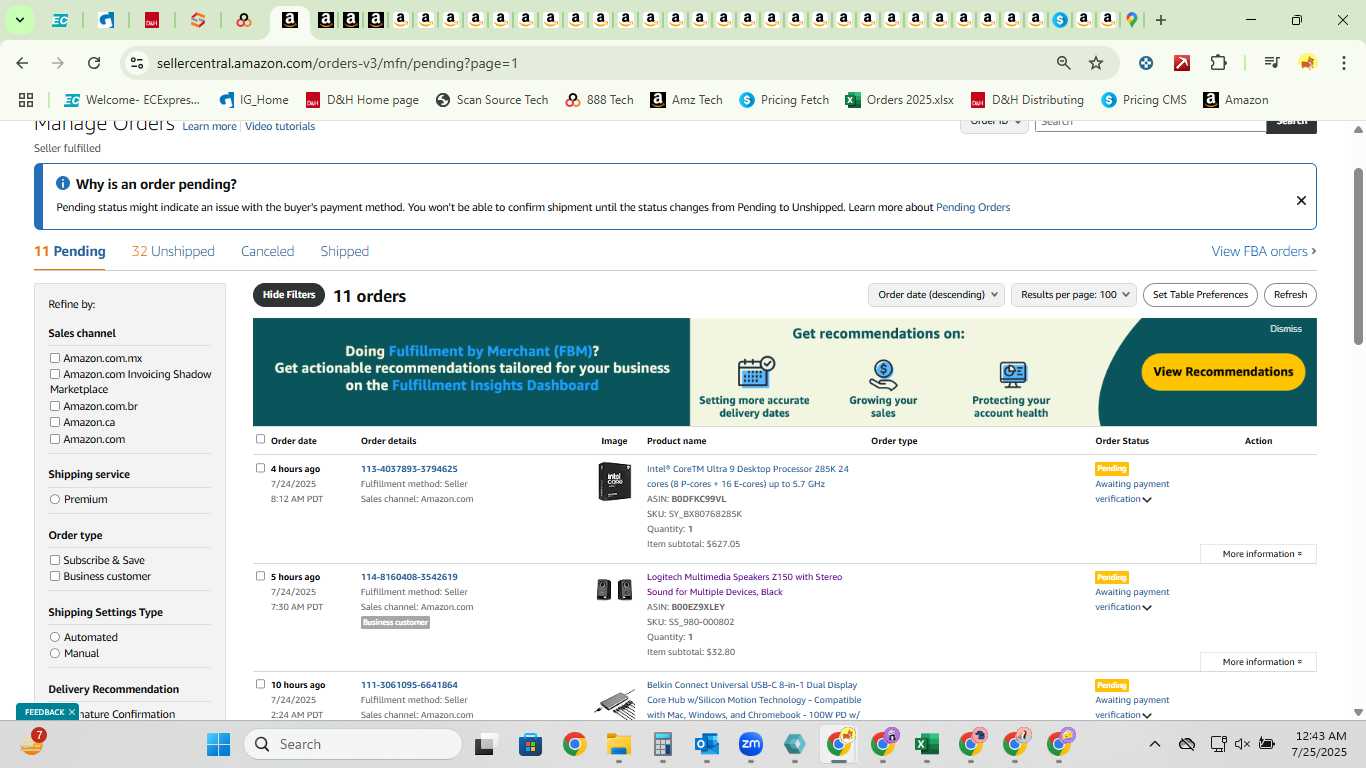Tick the Amazon.com.br checkbox
The height and width of the screenshot is (768, 1366).
pos(55,406)
